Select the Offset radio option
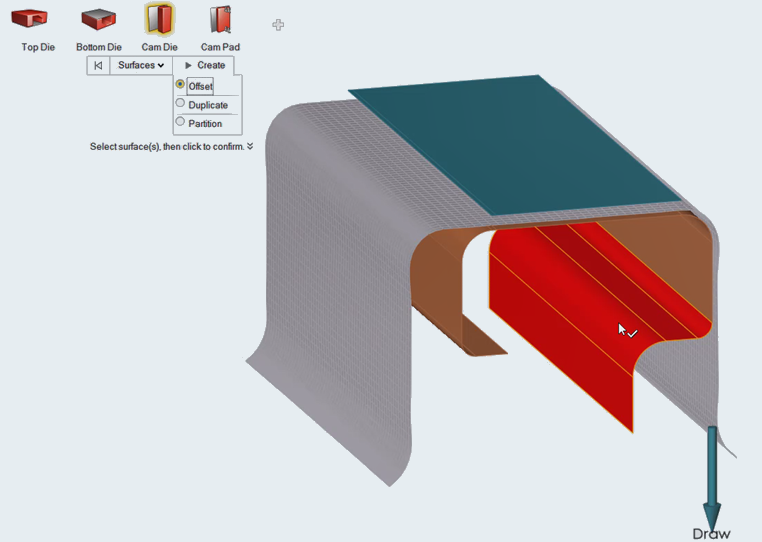Screen dimensions: 762x542 (180, 85)
